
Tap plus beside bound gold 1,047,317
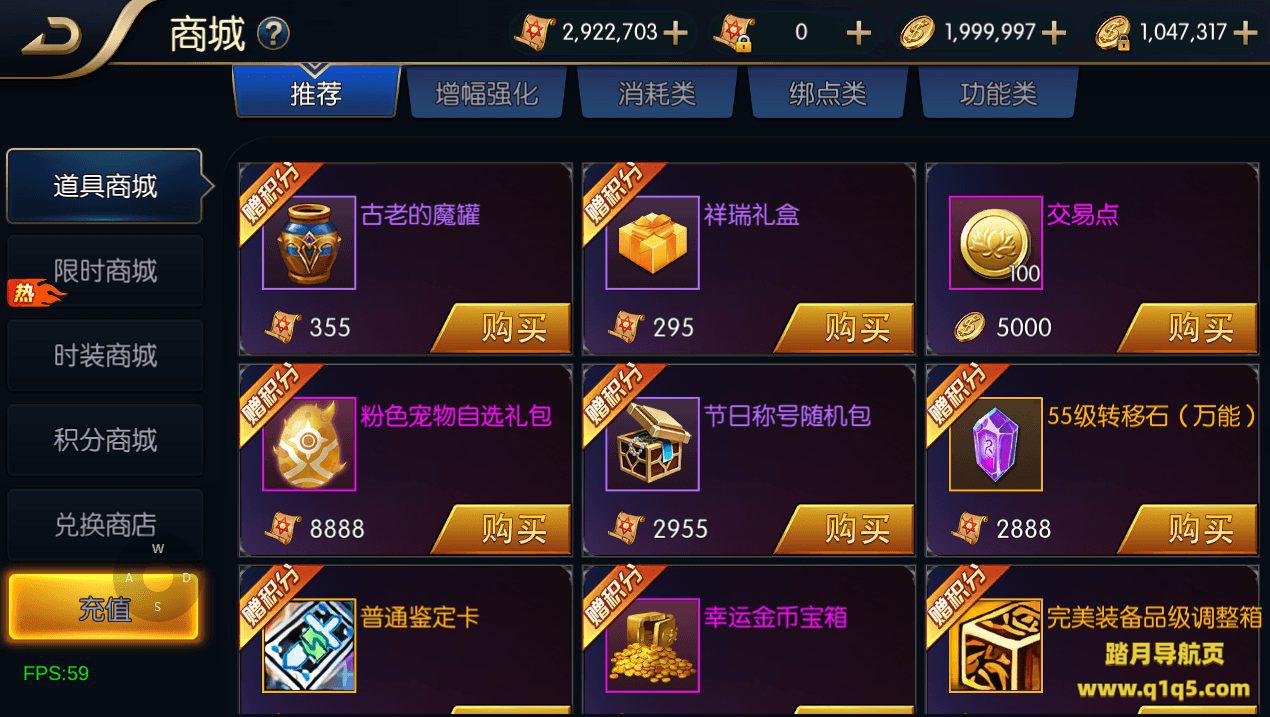pos(1245,33)
